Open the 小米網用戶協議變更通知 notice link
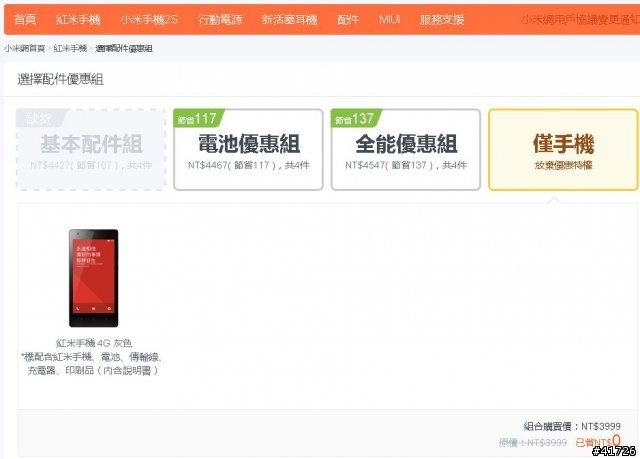This screenshot has height=459, width=640. (580, 19)
